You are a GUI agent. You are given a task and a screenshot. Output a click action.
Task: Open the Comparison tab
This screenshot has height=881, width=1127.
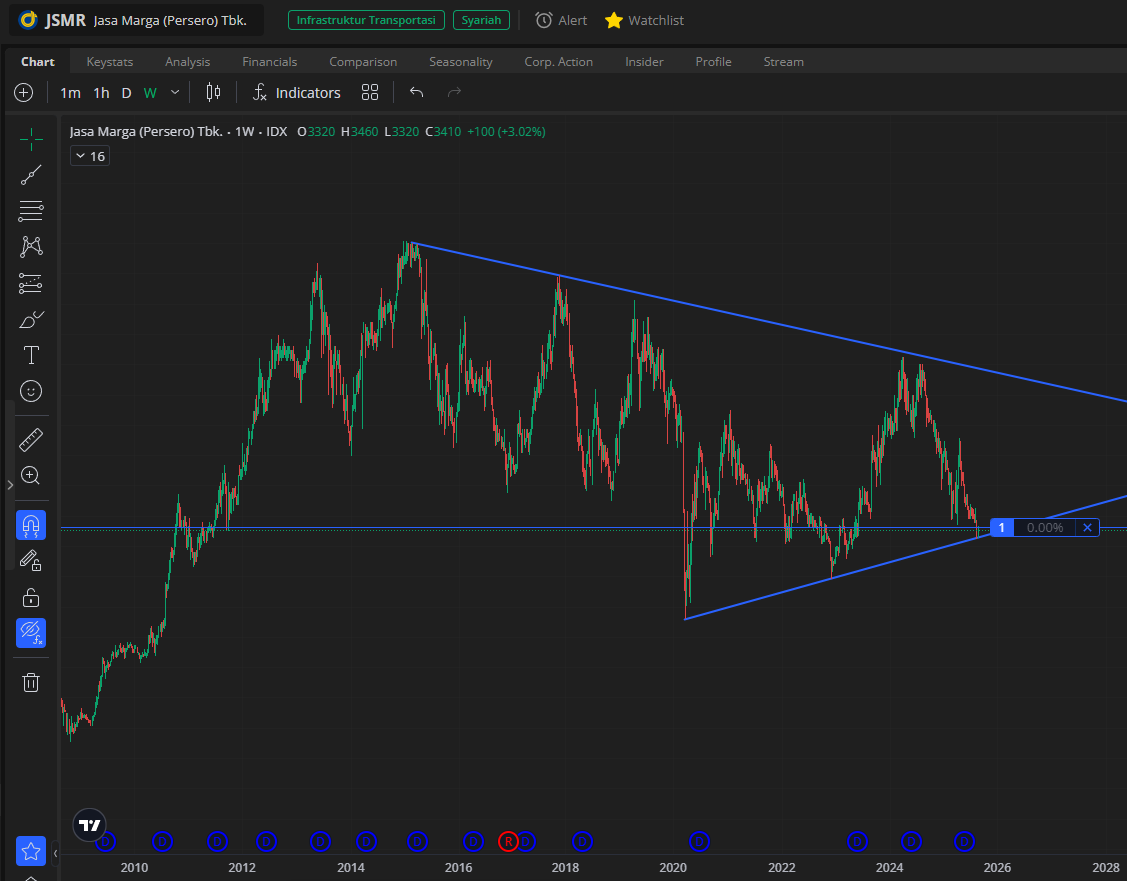point(363,62)
